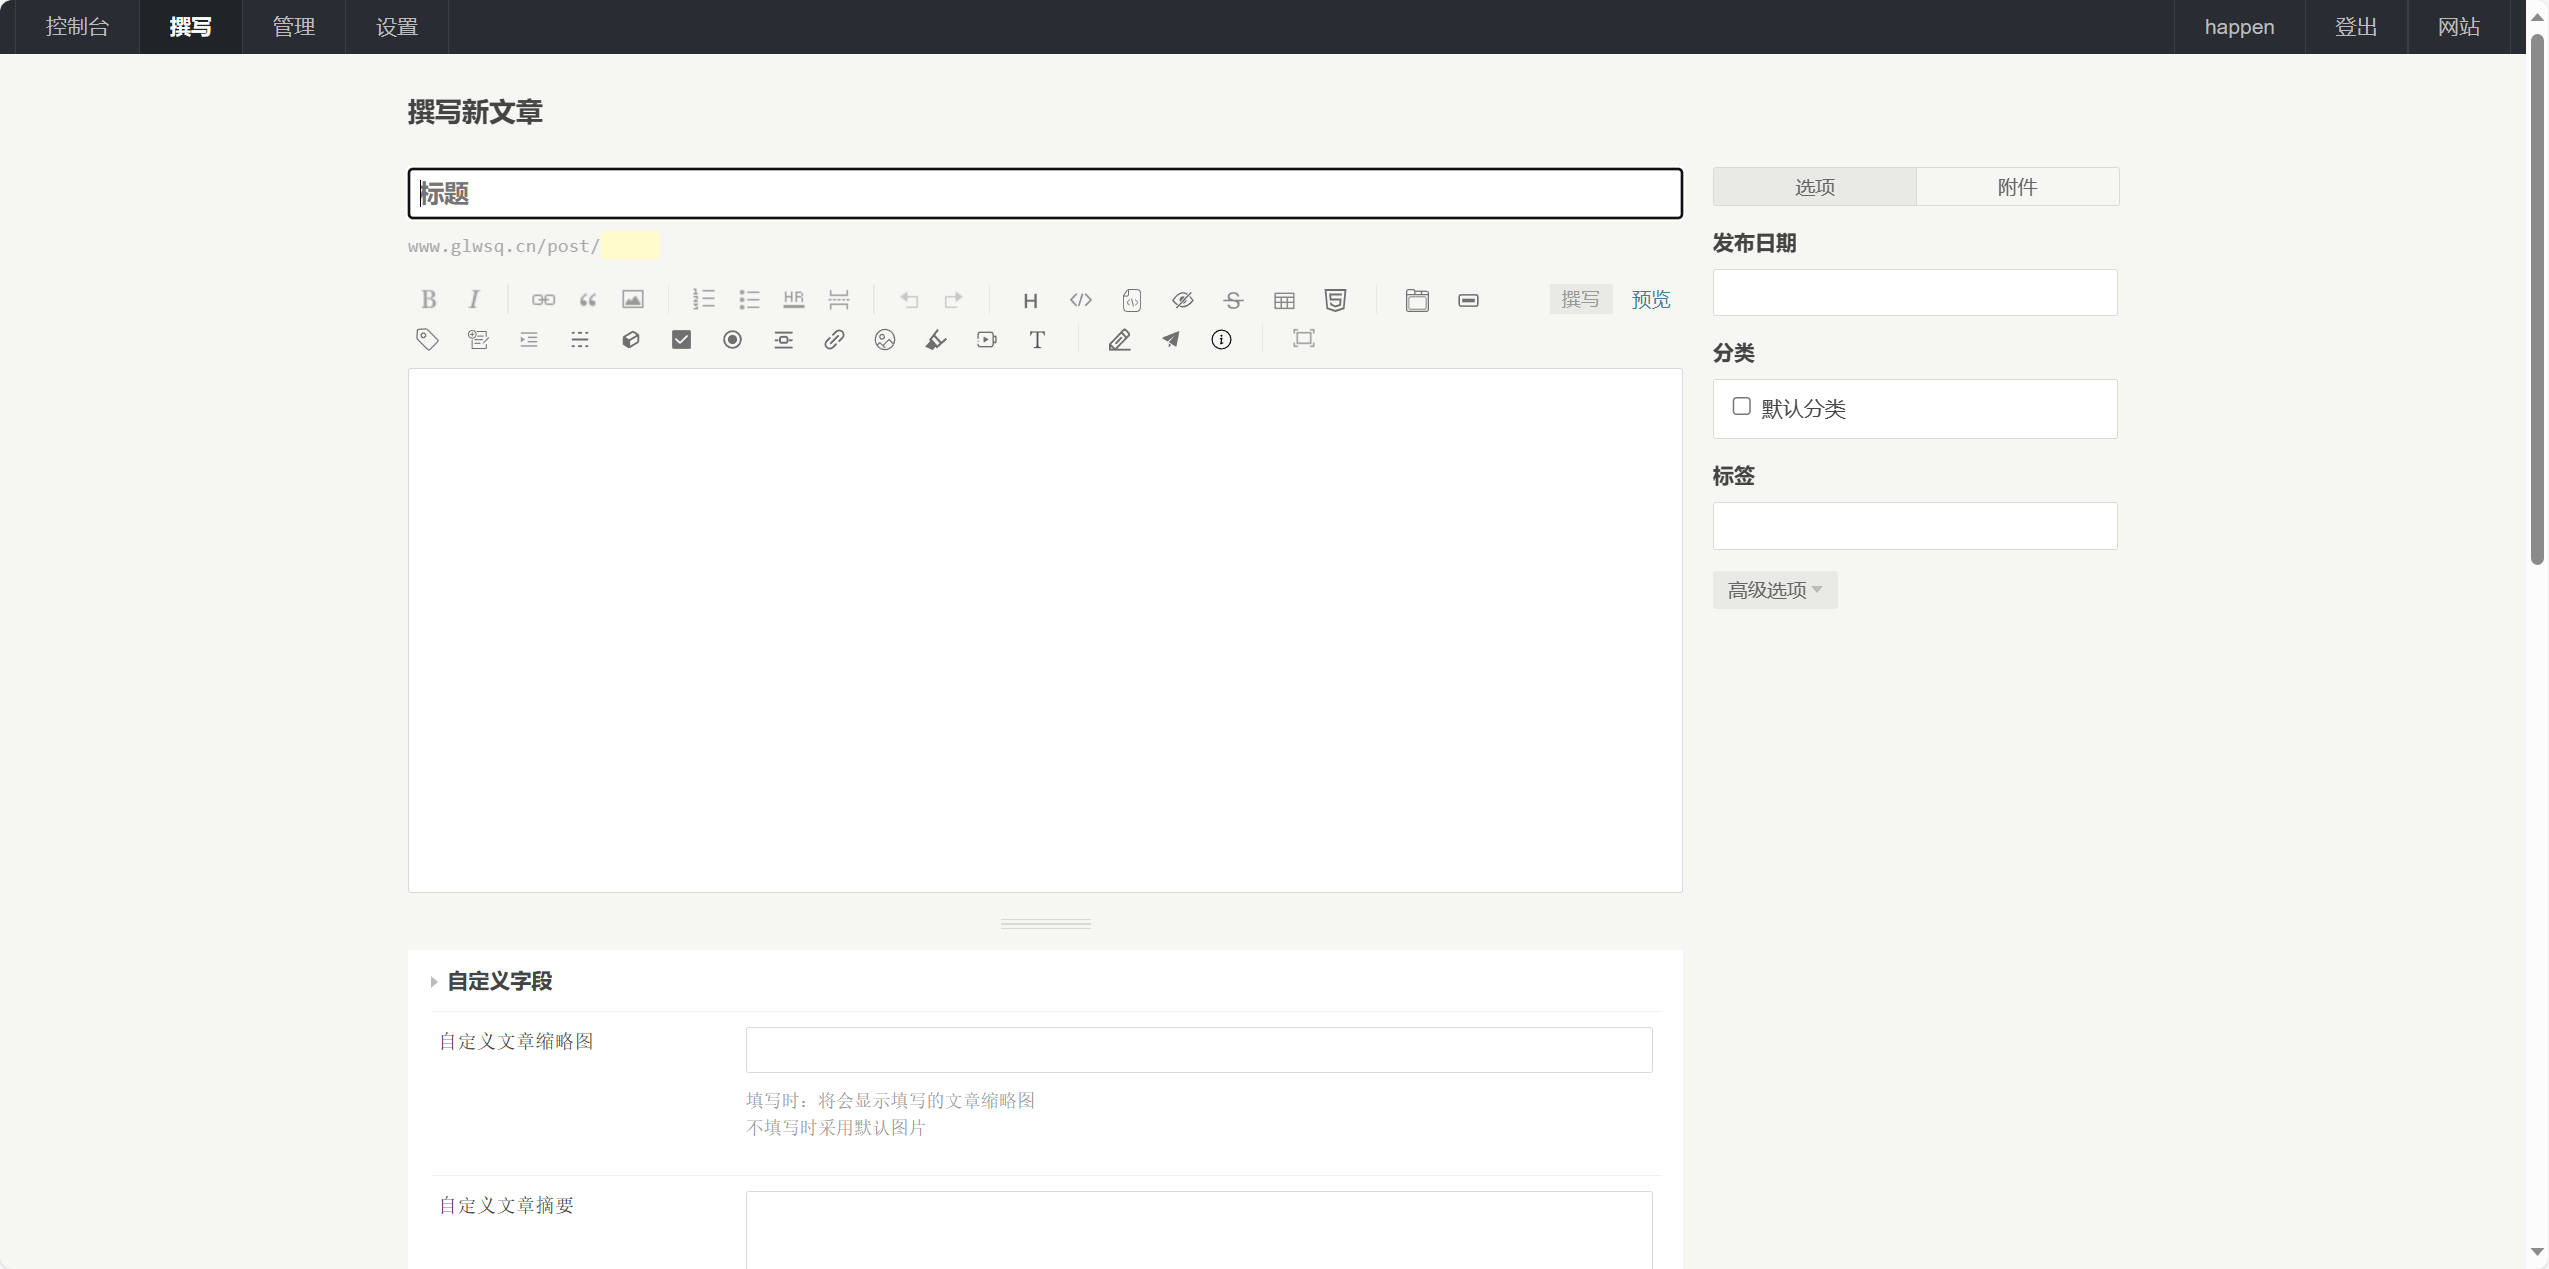
Task: Click the hidden-content crossed eye icon
Action: 1182,300
